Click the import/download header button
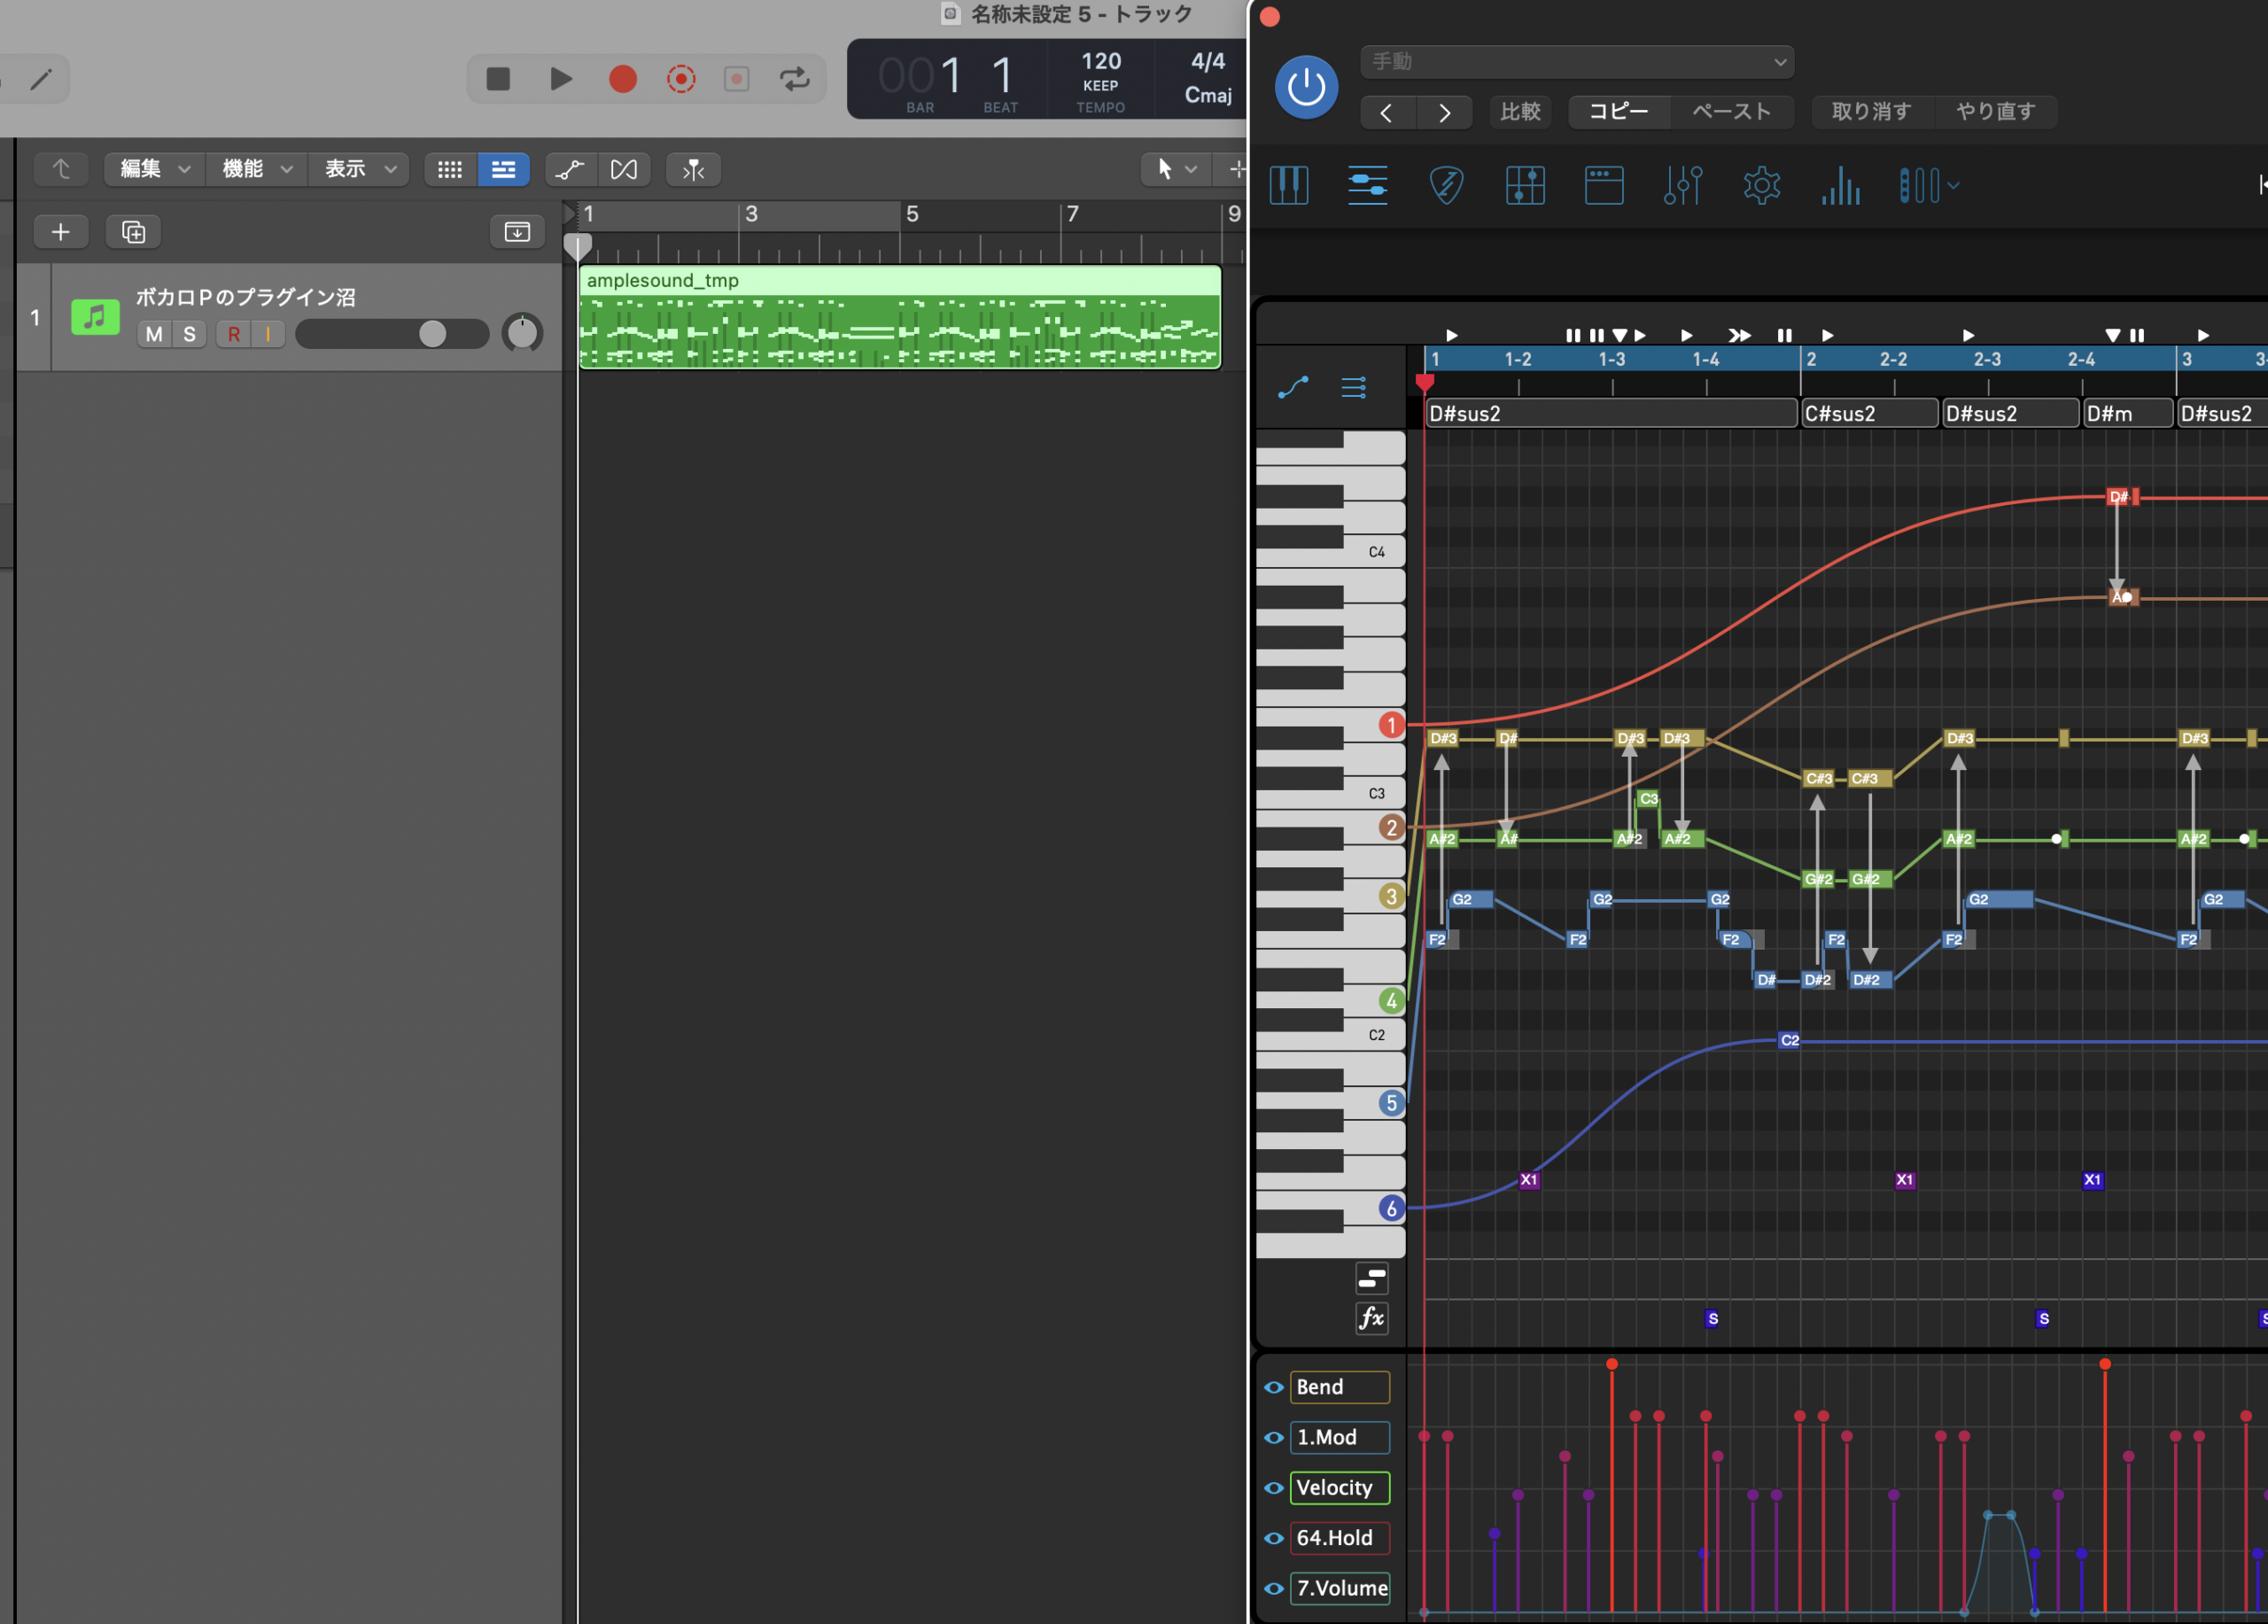Viewport: 2268px width, 1624px height. pyautogui.click(x=517, y=232)
